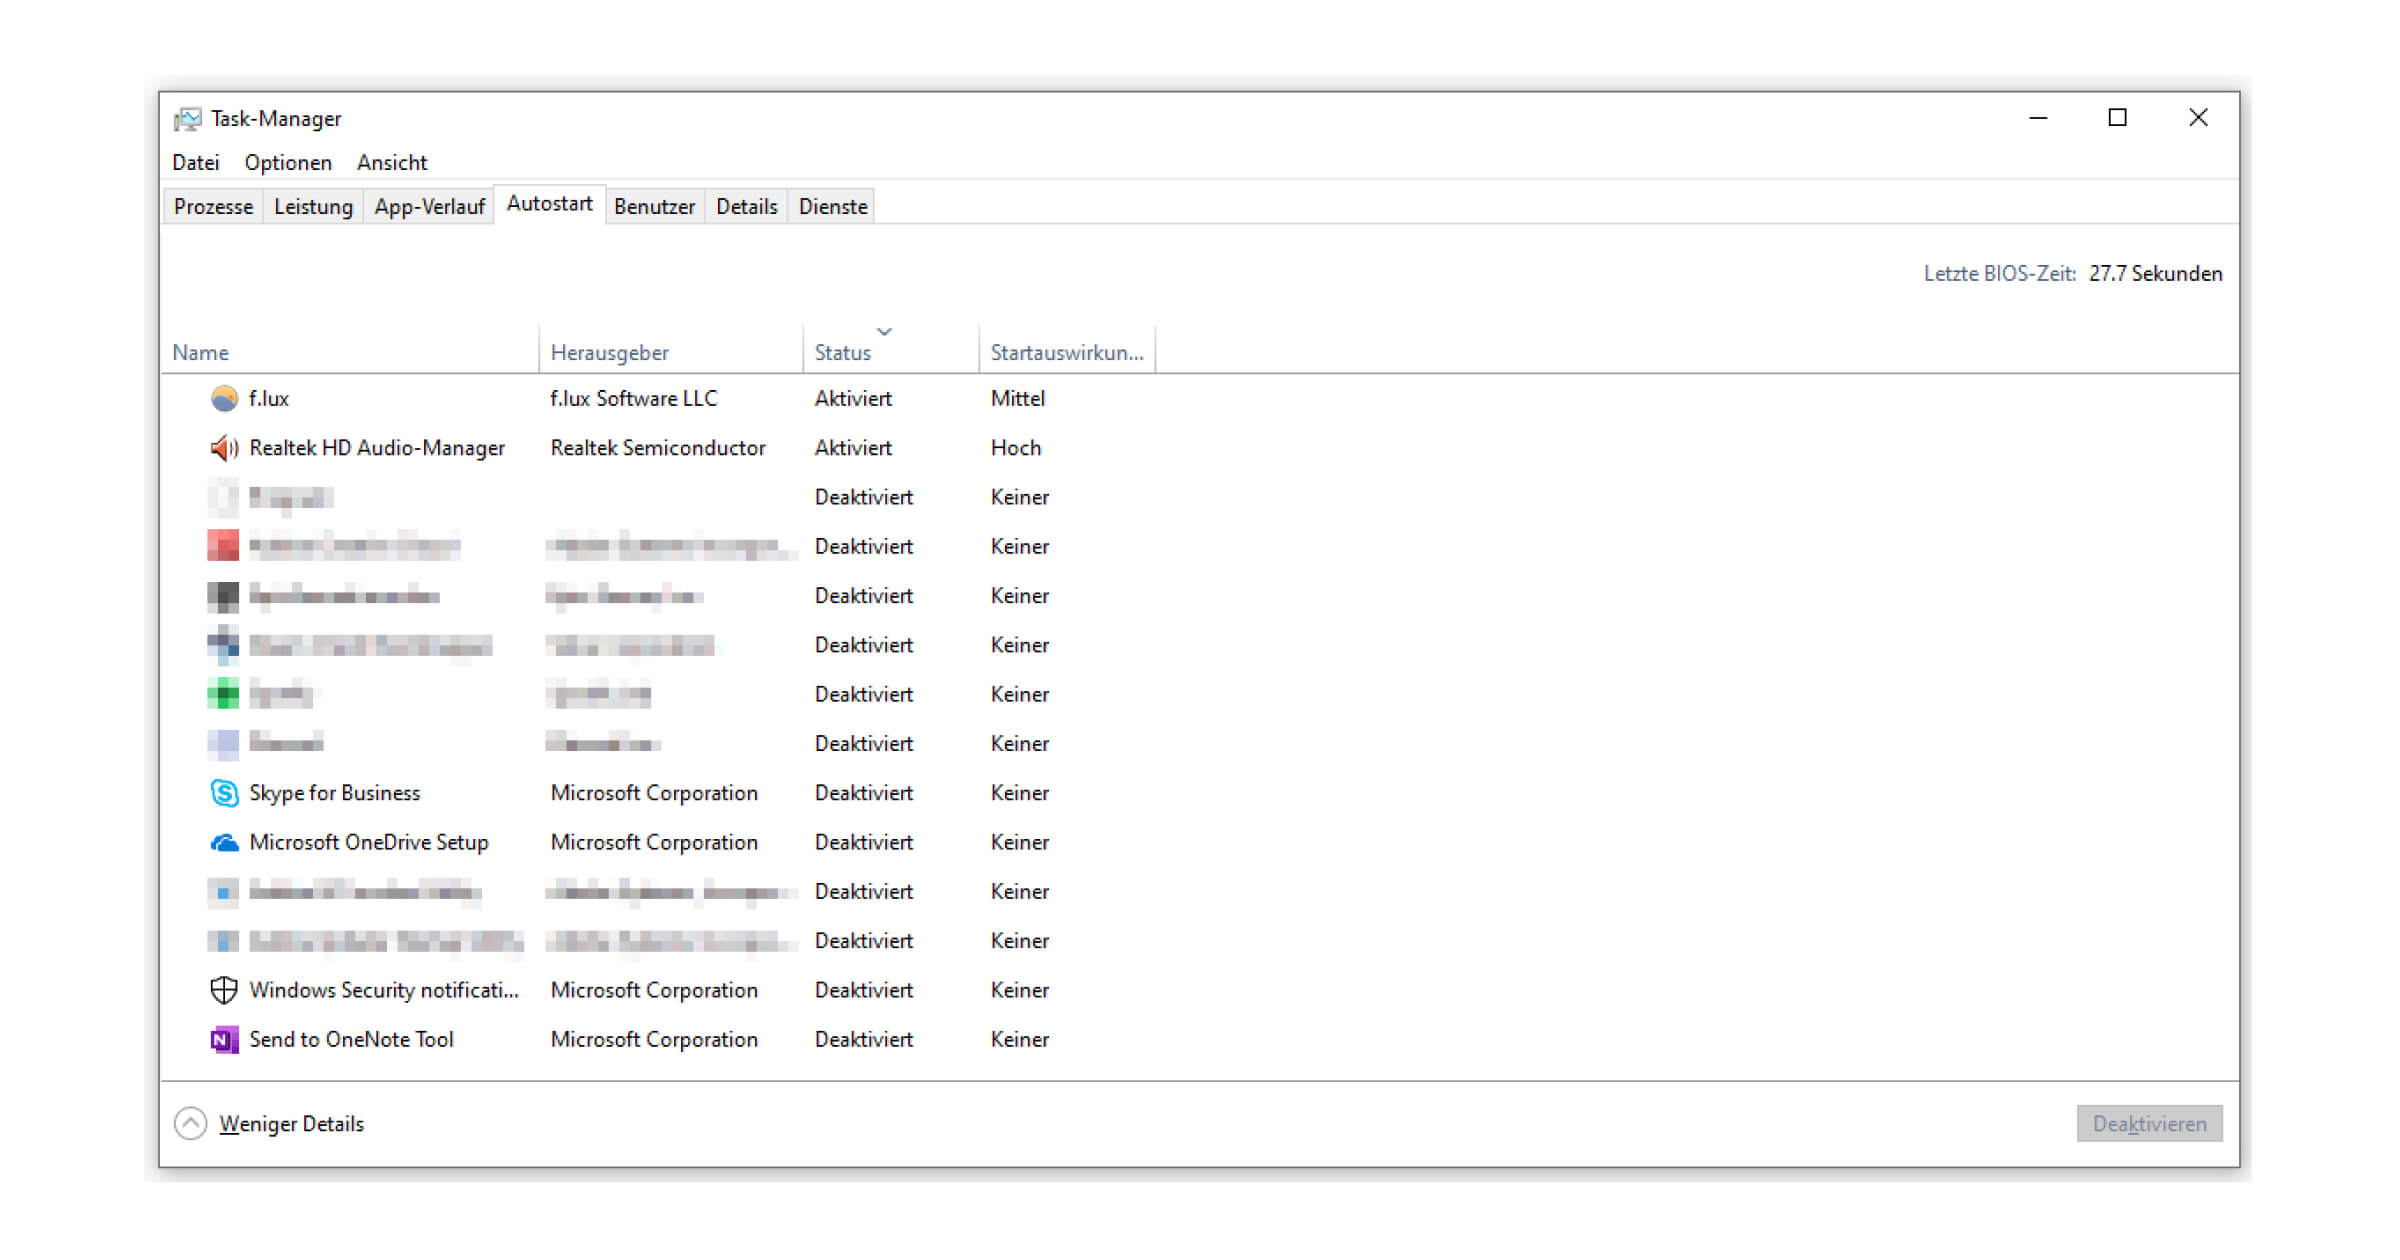Open the Optionen menu

pos(288,163)
